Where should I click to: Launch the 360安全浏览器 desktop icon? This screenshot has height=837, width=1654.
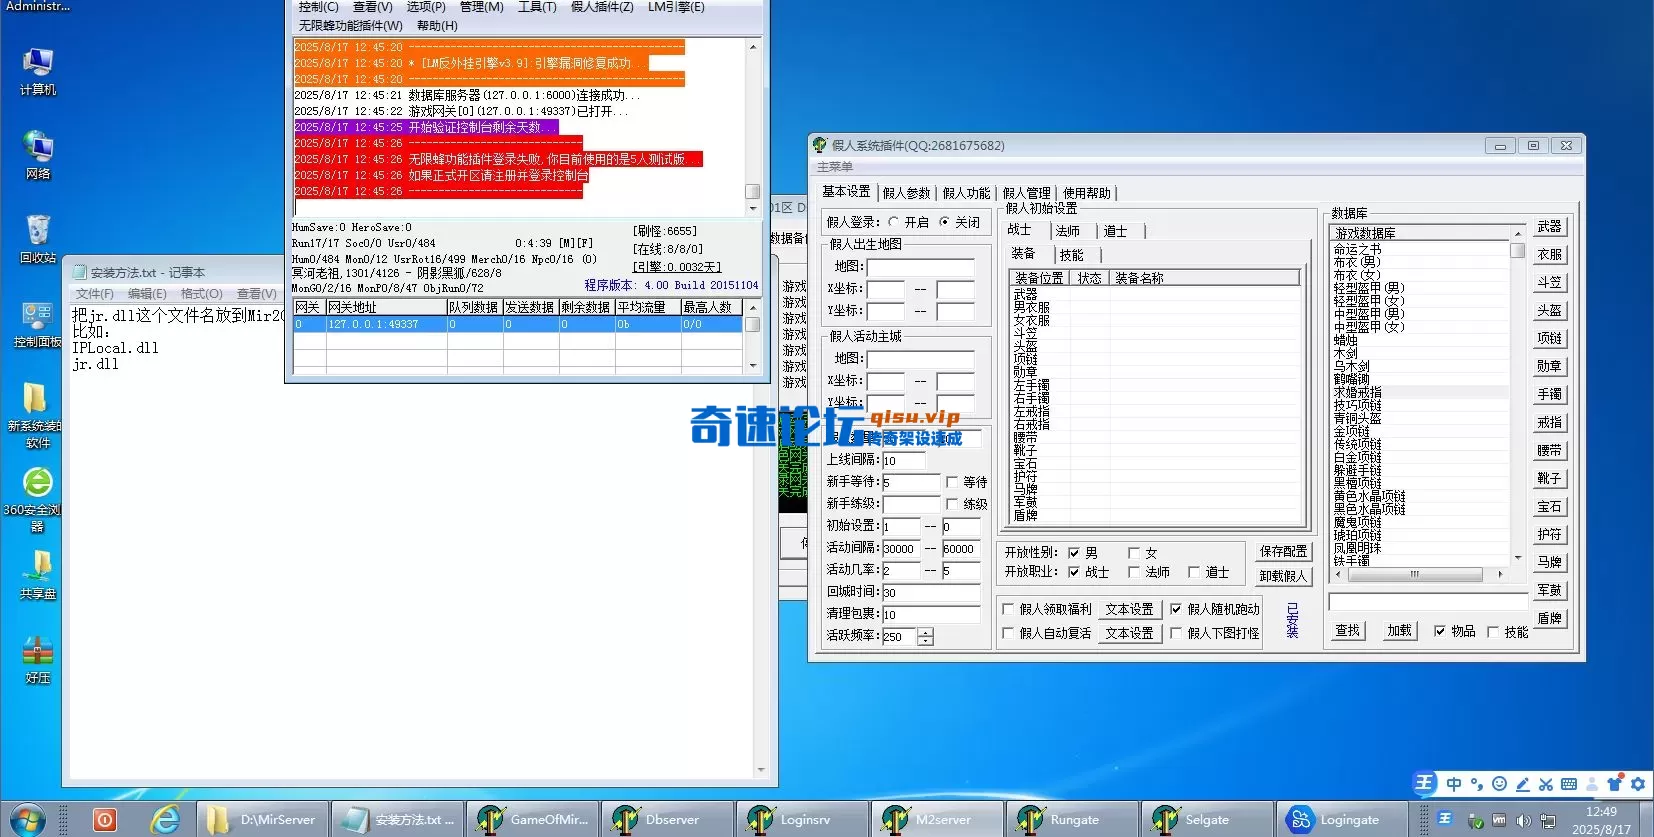pos(37,498)
